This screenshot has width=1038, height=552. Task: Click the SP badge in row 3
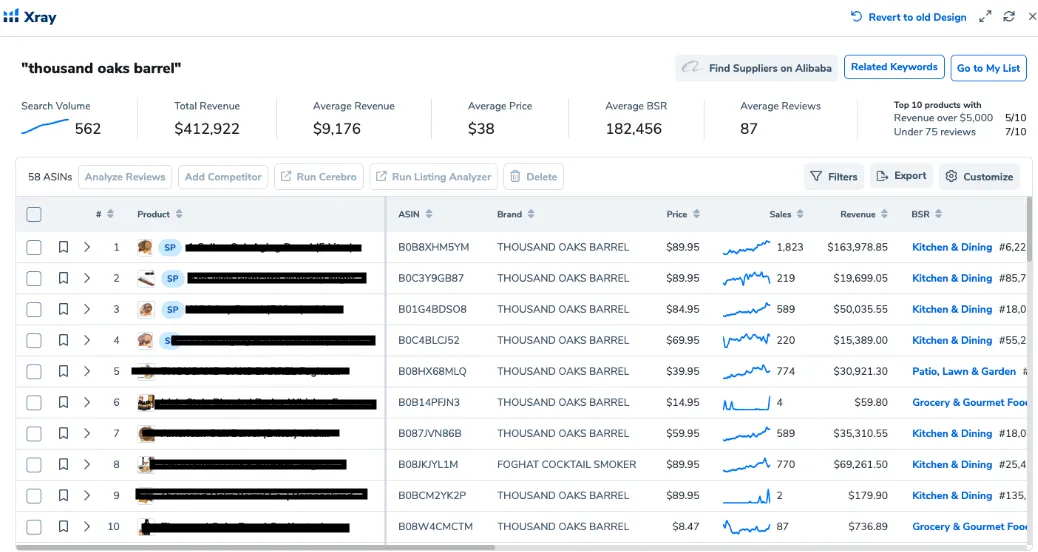tap(172, 310)
